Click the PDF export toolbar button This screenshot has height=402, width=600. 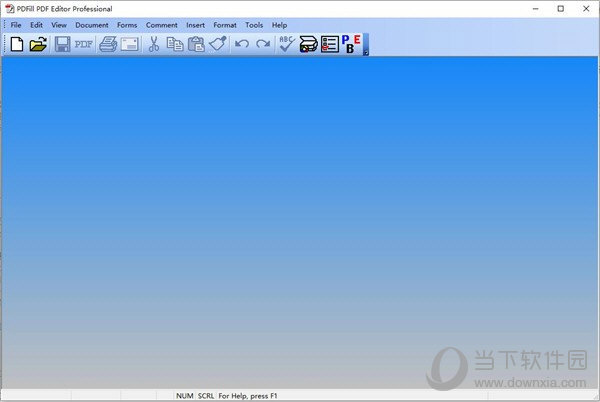tap(83, 44)
